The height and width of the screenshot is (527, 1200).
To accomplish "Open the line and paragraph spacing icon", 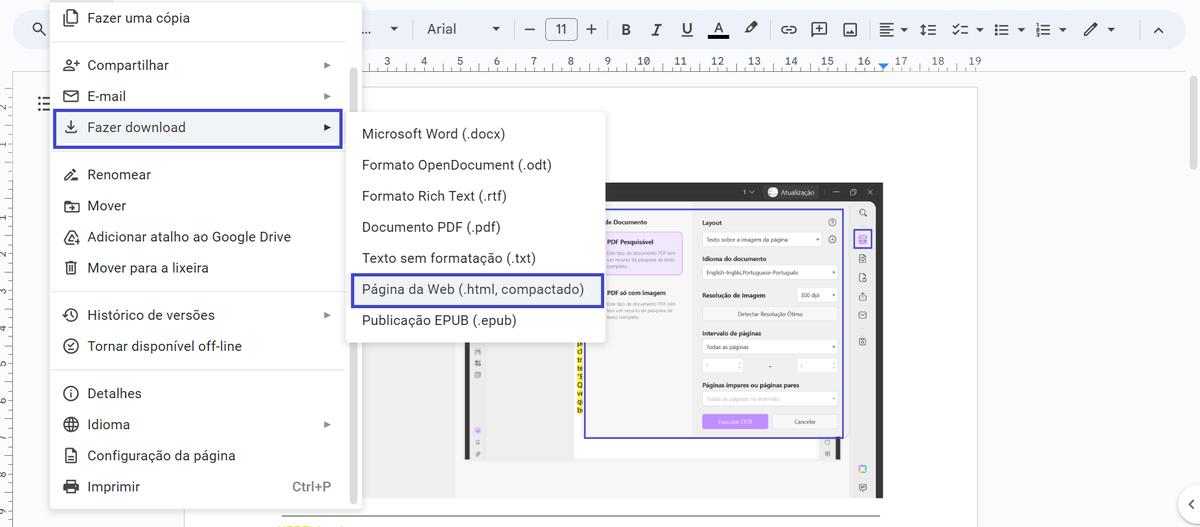I will pyautogui.click(x=927, y=29).
